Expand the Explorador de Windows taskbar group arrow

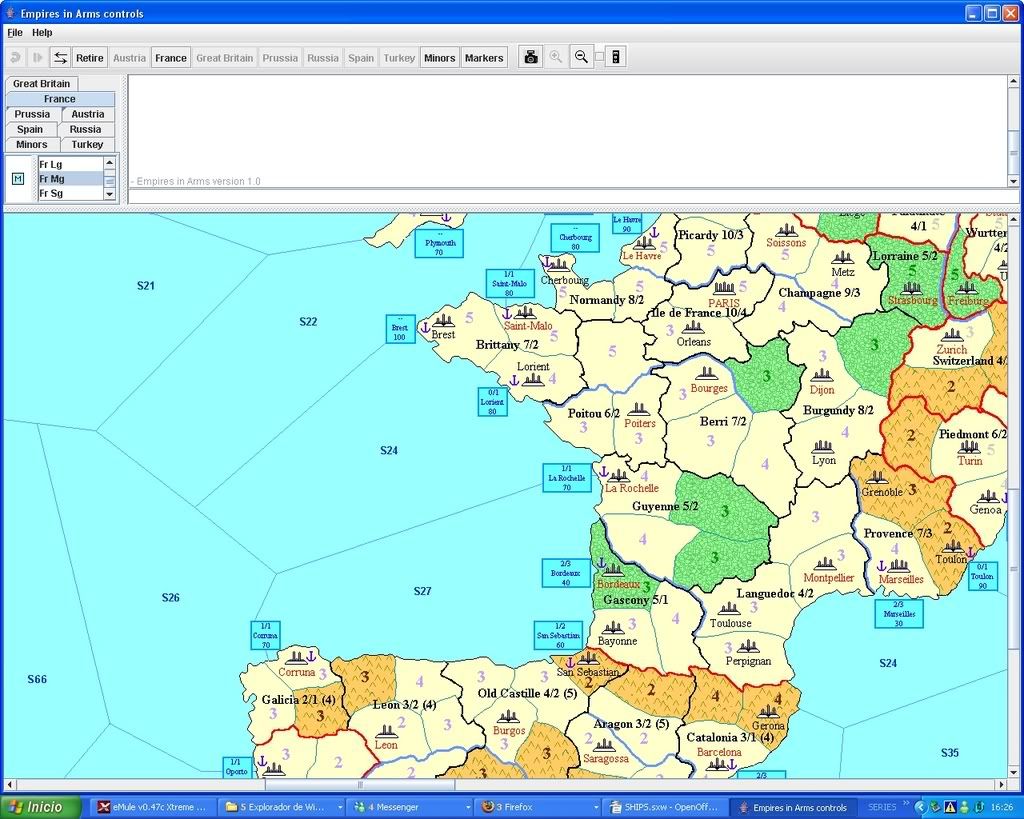pyautogui.click(x=340, y=807)
